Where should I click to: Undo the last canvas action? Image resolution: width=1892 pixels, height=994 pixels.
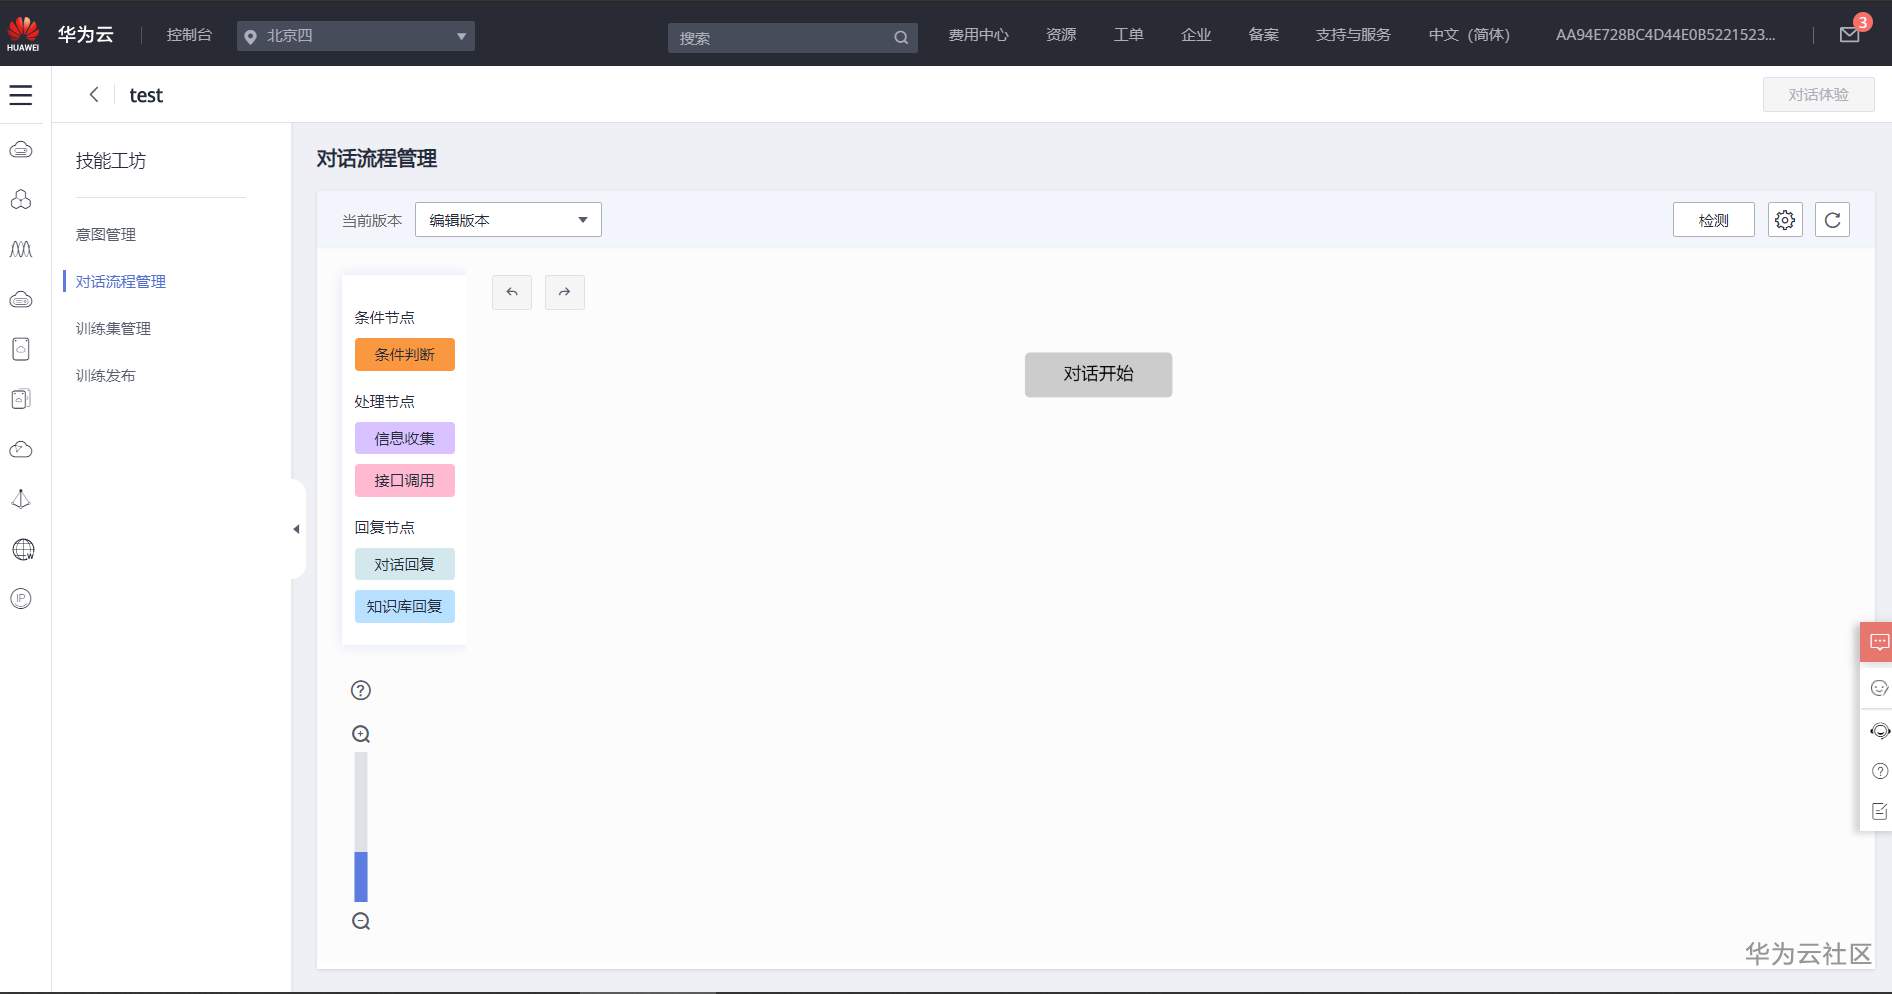point(512,292)
